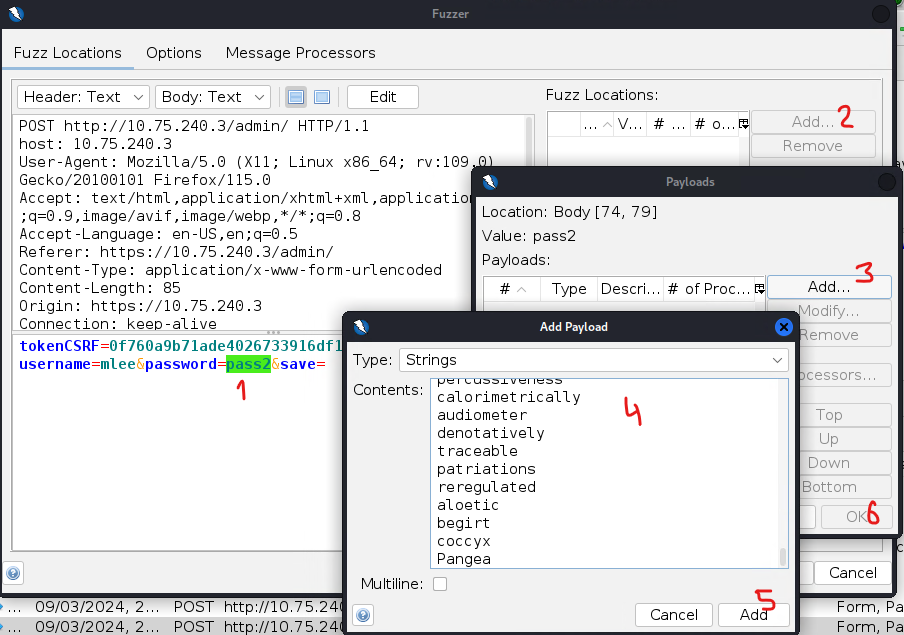Close the Add Payload dialog with X
Image resolution: width=904 pixels, height=635 pixels.
coord(784,327)
